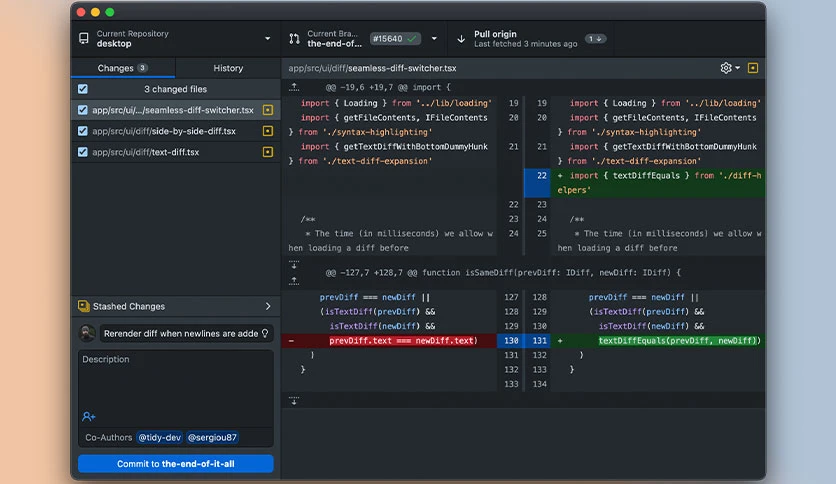Expand the Stashed Changes chevron
836x484 pixels.
[x=268, y=306]
